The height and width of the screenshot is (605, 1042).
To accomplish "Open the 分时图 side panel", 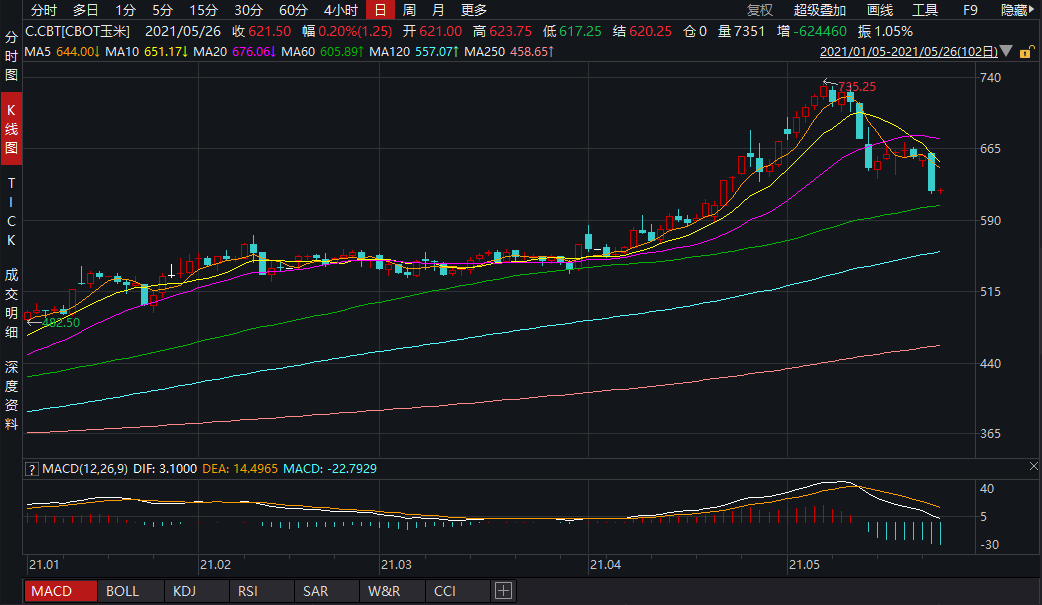I will pos(11,57).
